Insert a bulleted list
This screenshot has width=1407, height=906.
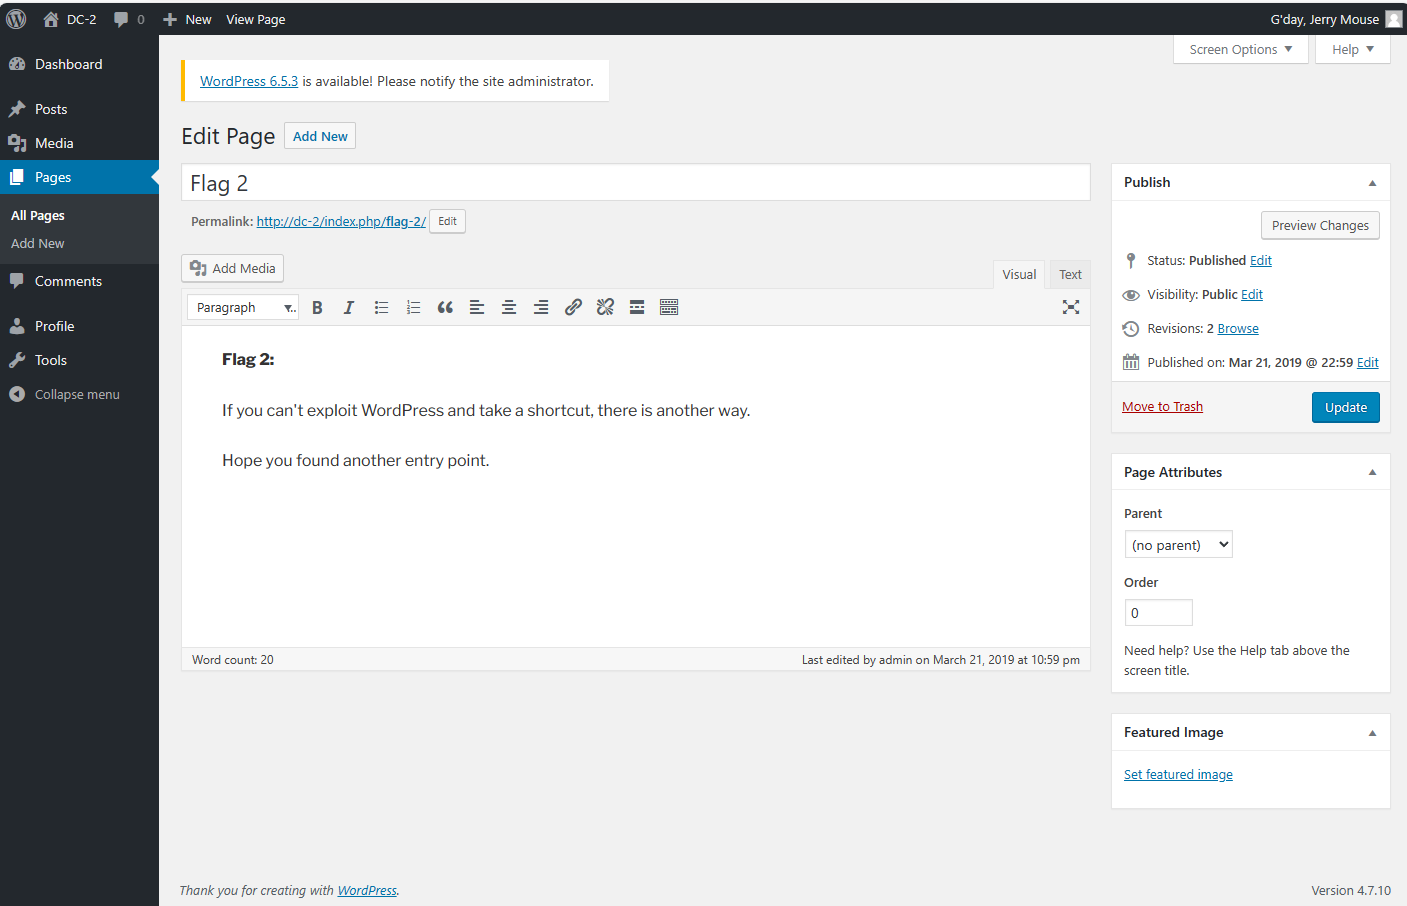(x=381, y=307)
